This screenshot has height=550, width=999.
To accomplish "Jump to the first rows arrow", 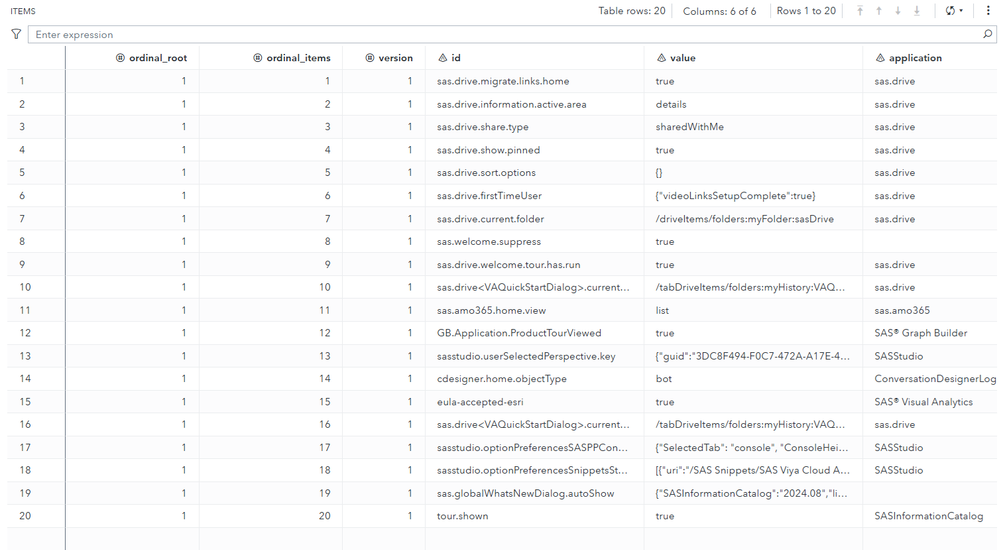I will [860, 11].
